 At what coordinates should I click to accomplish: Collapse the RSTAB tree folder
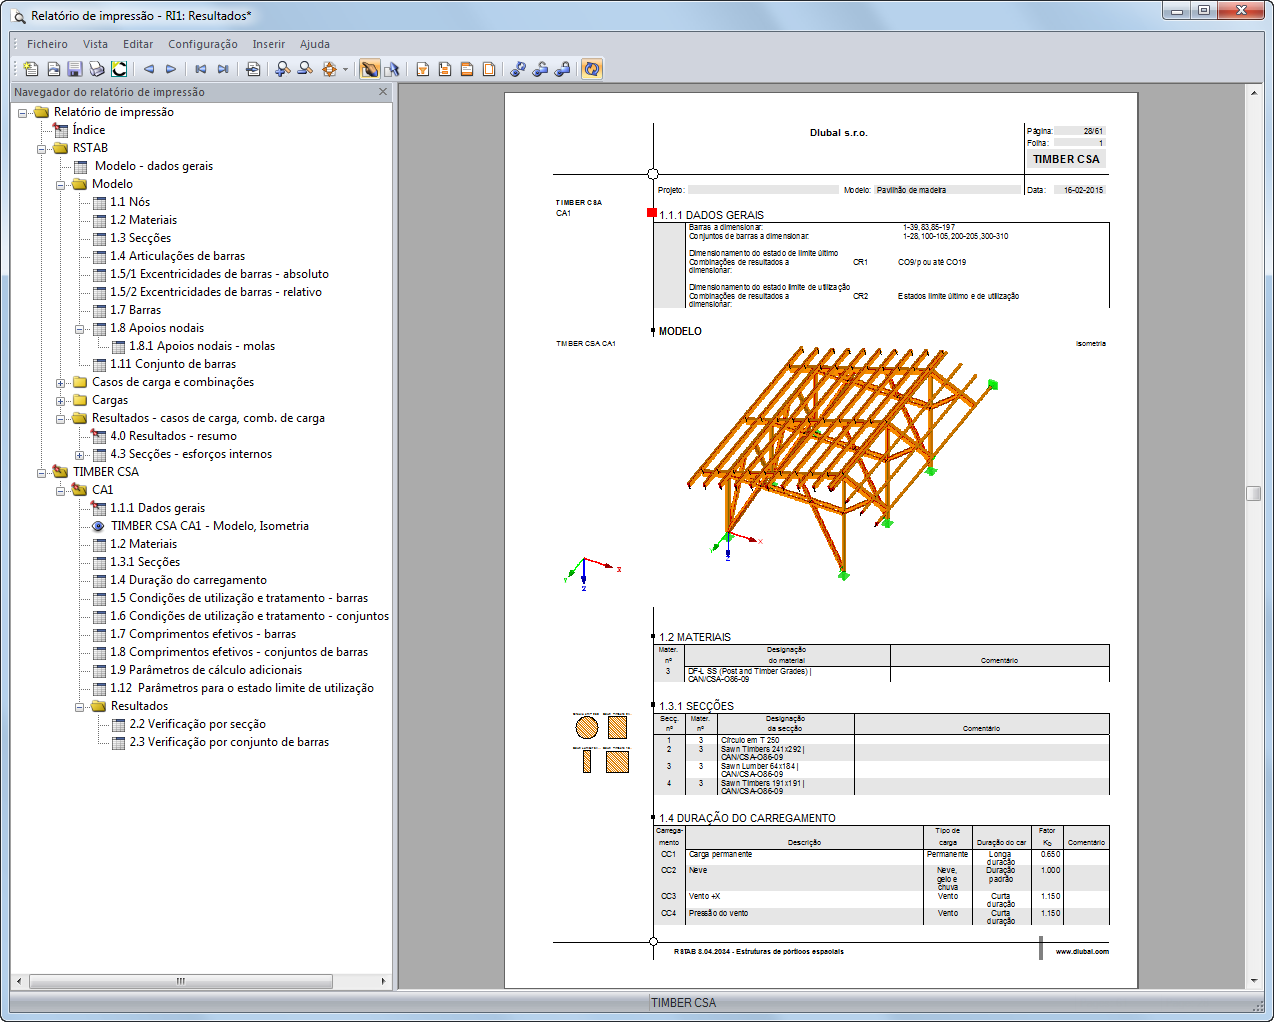42,148
